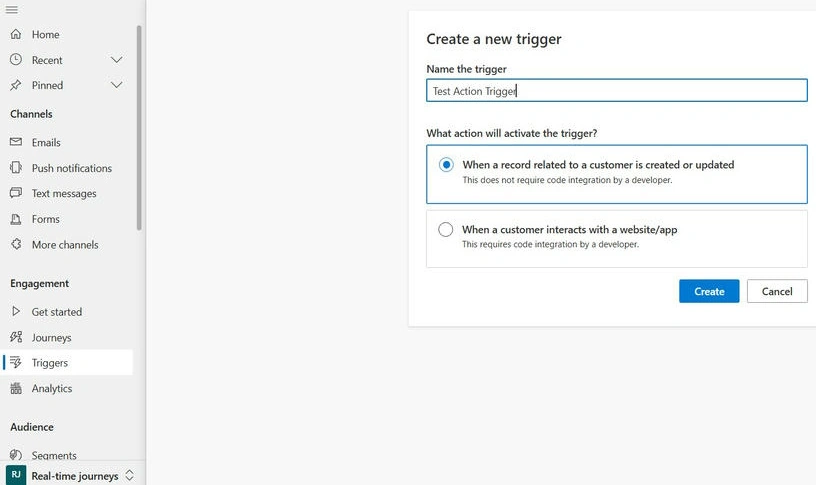Open More channels icon

(16, 244)
